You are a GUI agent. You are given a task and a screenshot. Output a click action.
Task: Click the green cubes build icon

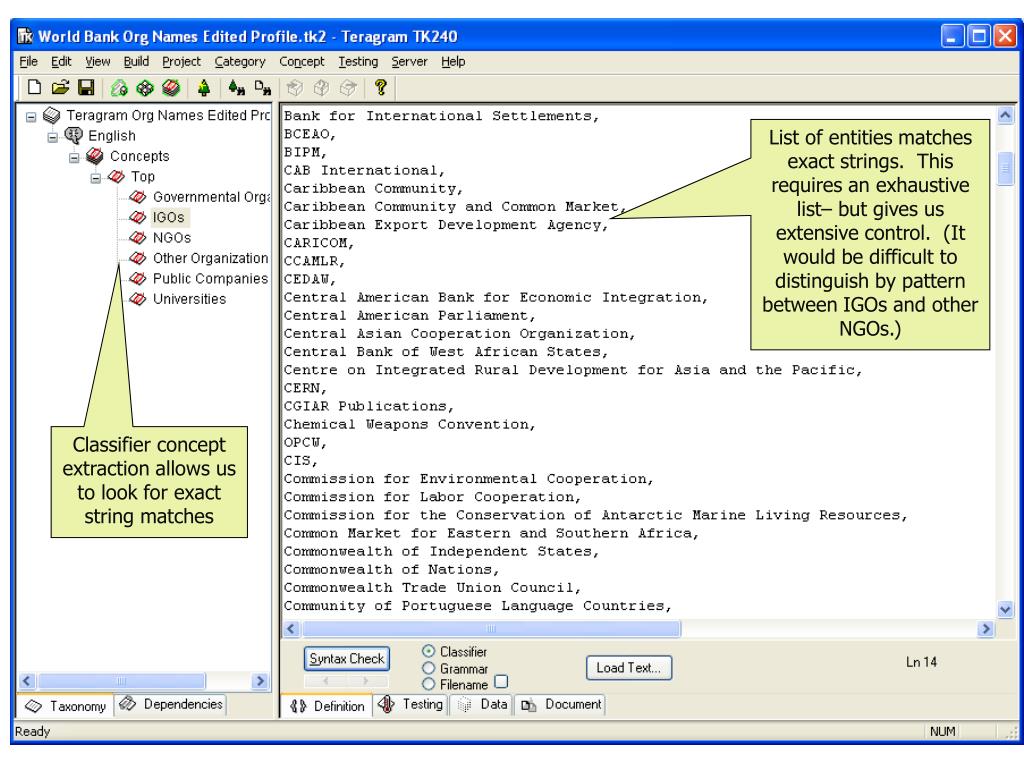point(145,88)
